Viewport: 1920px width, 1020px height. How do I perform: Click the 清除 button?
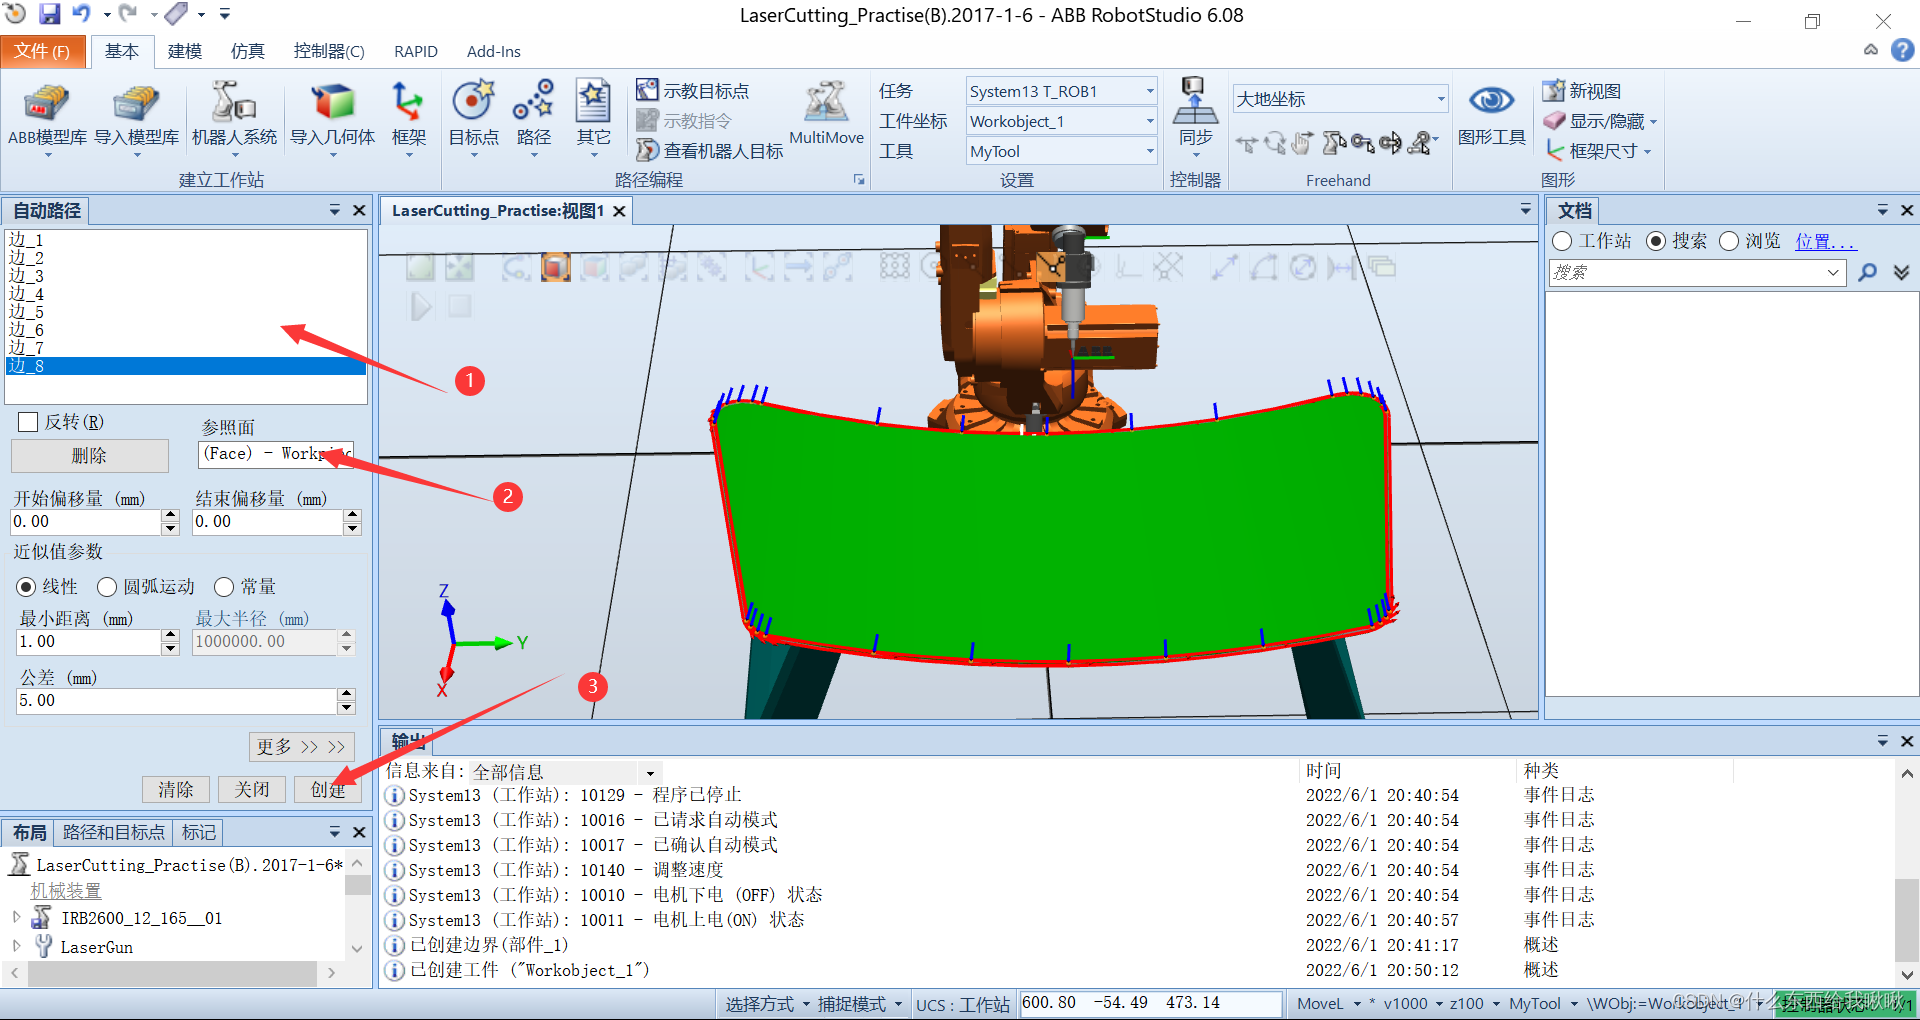click(x=175, y=789)
